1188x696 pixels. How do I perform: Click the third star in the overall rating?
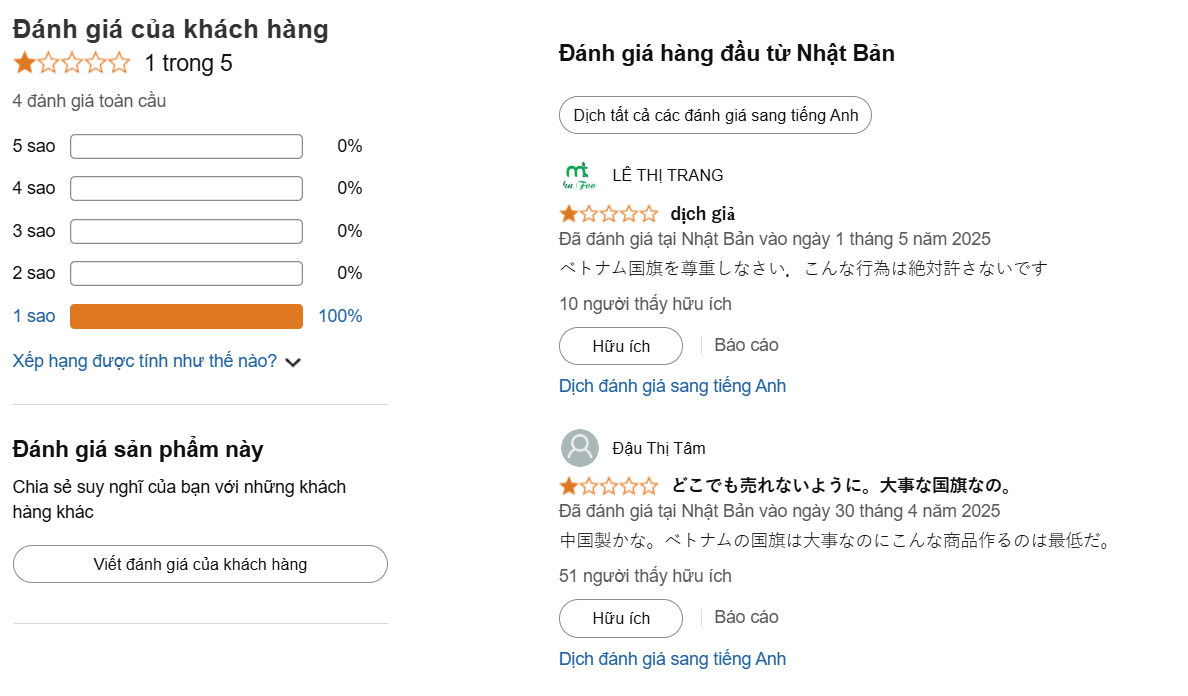[72, 63]
